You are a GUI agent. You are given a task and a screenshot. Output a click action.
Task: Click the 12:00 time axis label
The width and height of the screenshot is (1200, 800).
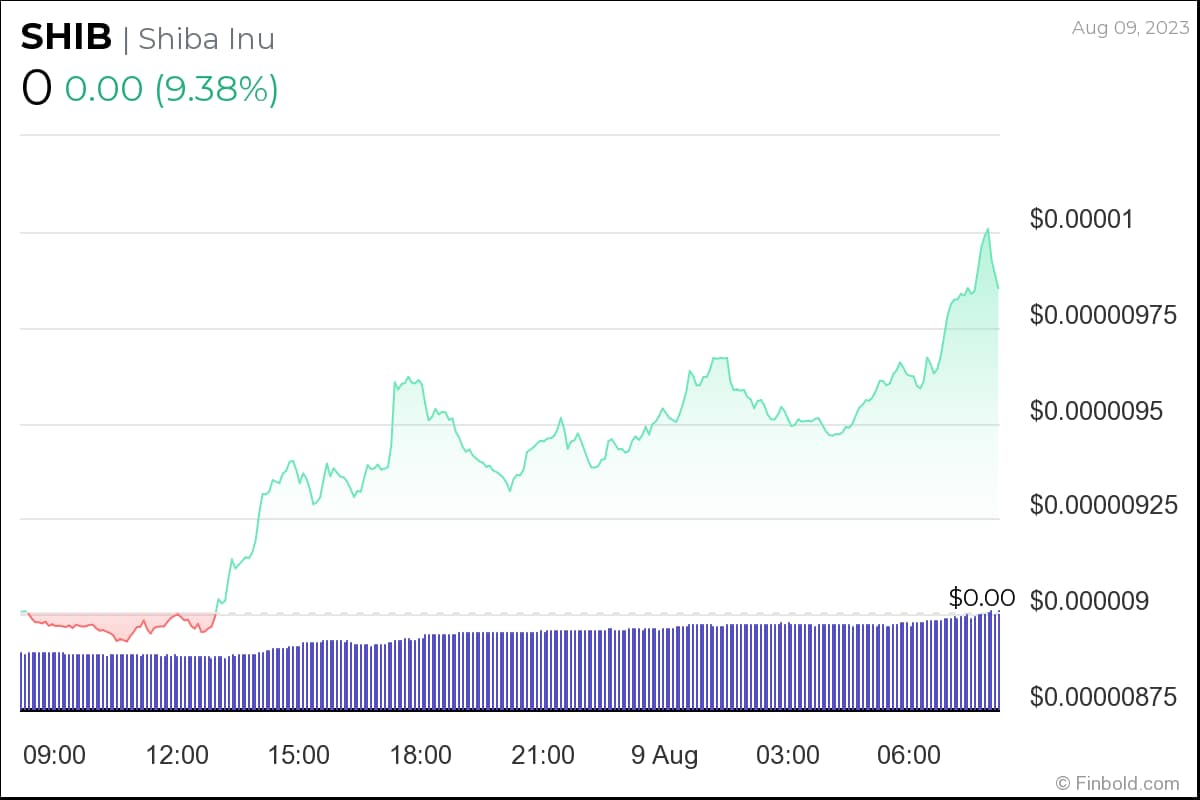(177, 754)
